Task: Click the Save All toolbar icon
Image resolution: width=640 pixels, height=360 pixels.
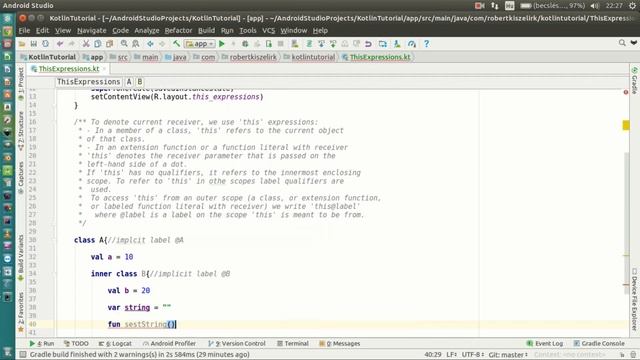Action: tap(33, 44)
